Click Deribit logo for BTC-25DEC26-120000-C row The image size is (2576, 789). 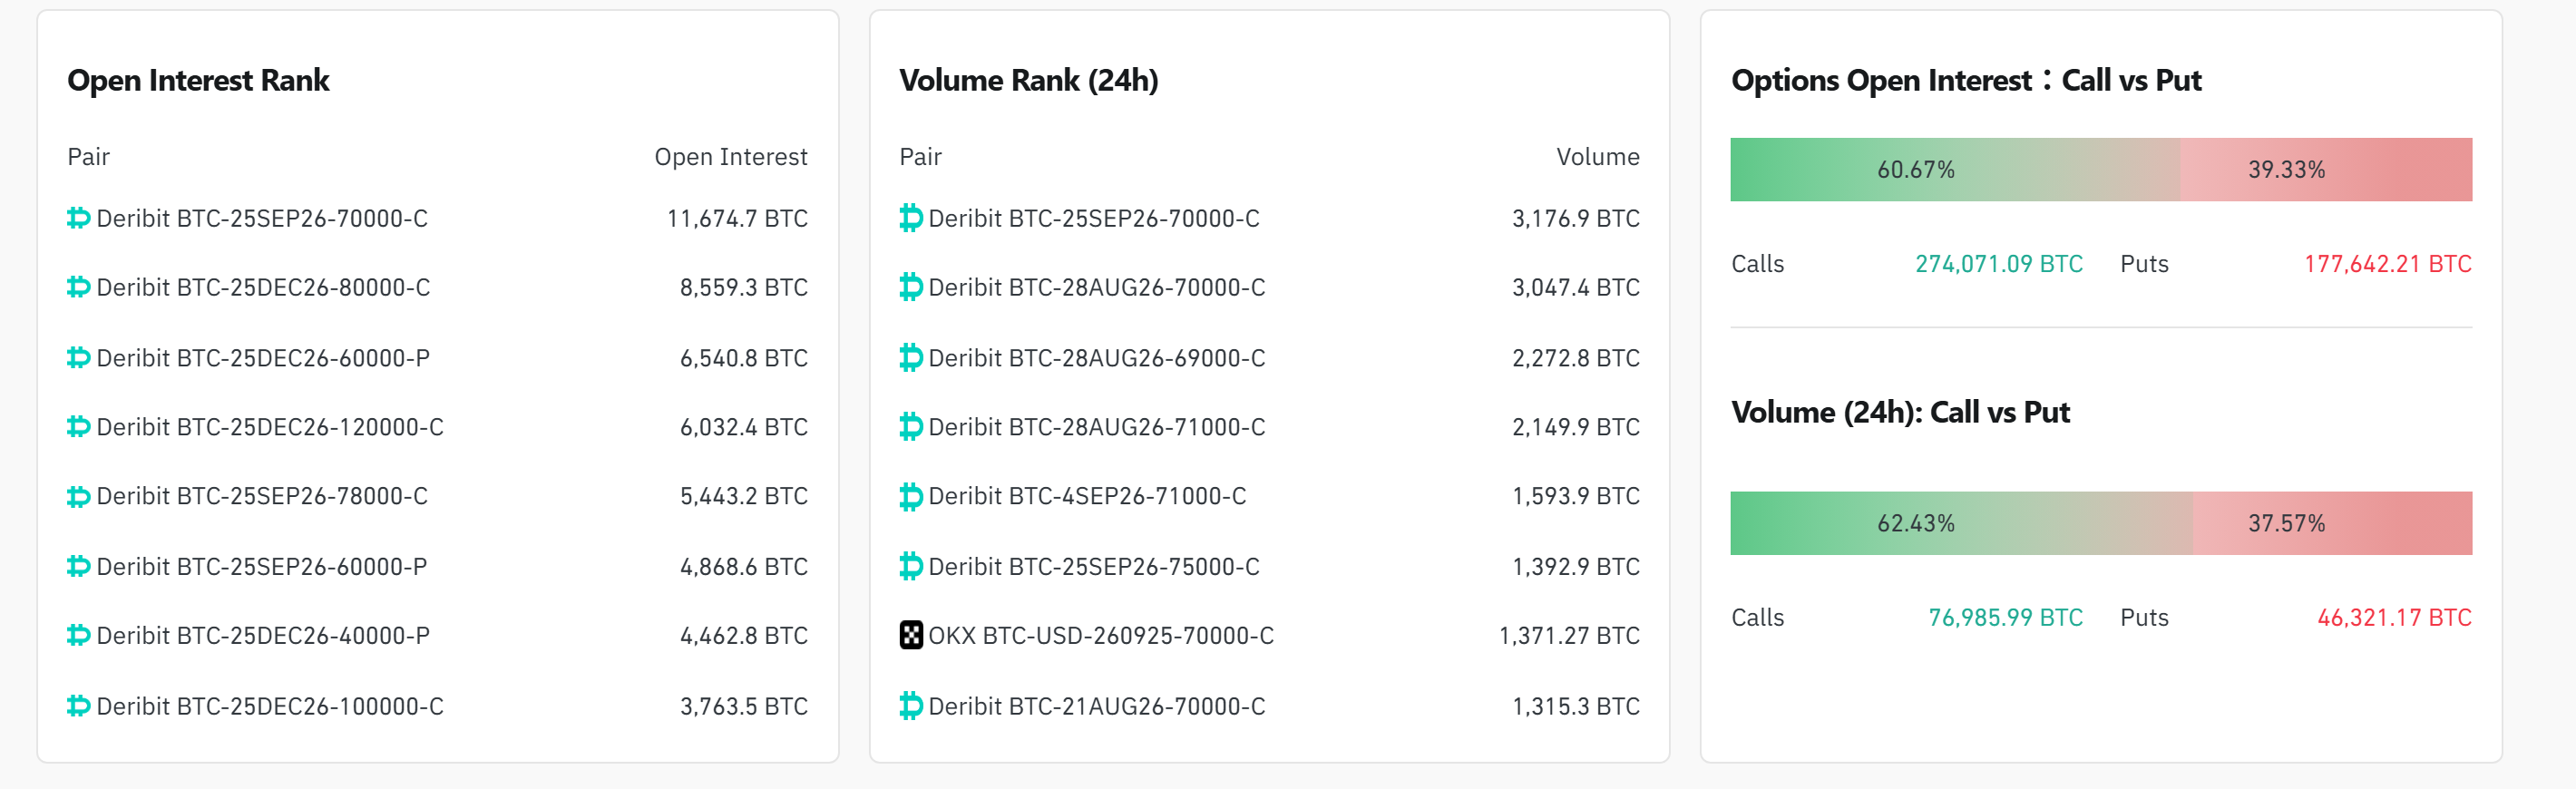pyautogui.click(x=79, y=427)
